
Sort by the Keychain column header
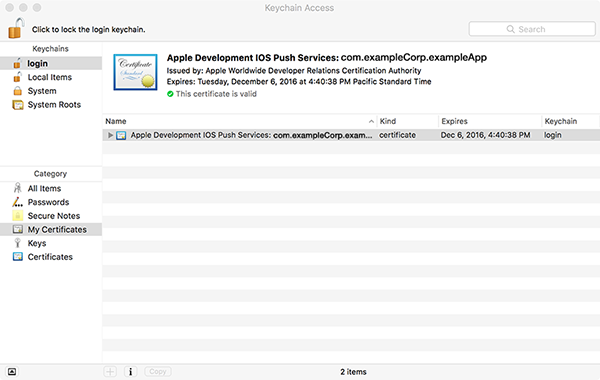[571, 121]
